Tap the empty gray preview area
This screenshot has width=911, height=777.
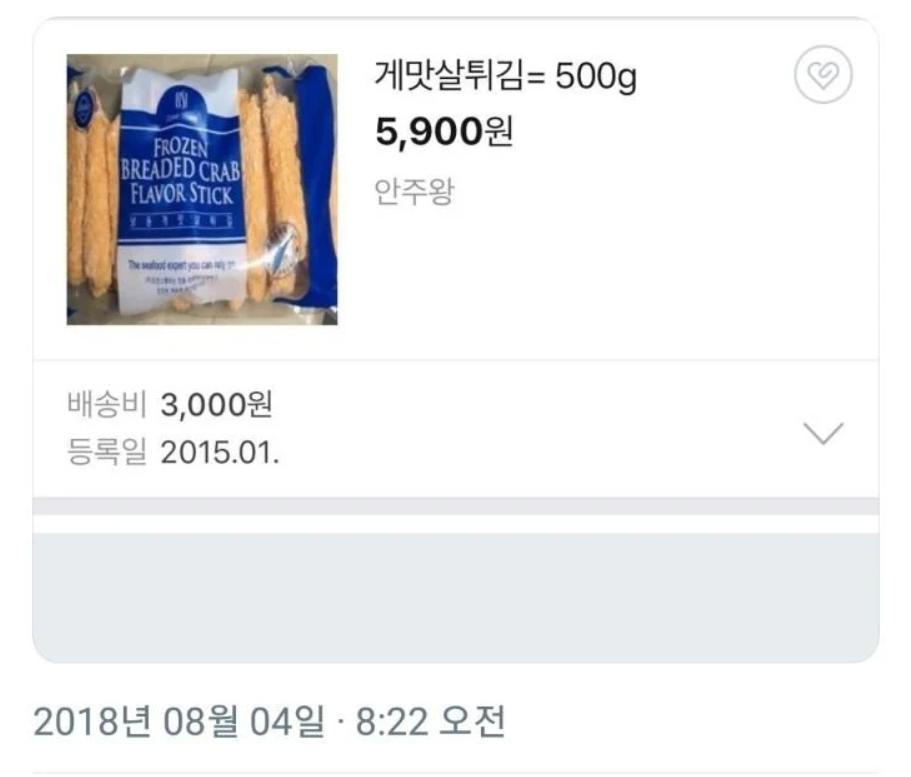coord(456,597)
